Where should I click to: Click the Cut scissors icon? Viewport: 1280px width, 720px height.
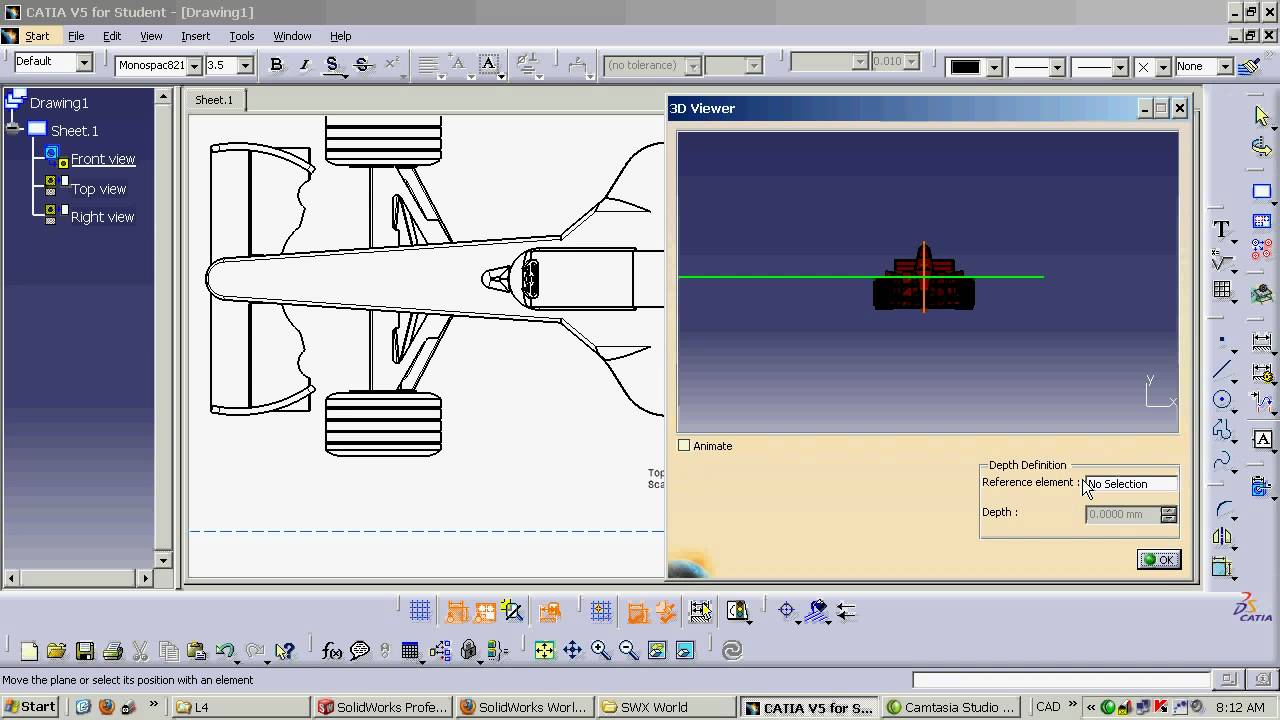click(x=141, y=651)
